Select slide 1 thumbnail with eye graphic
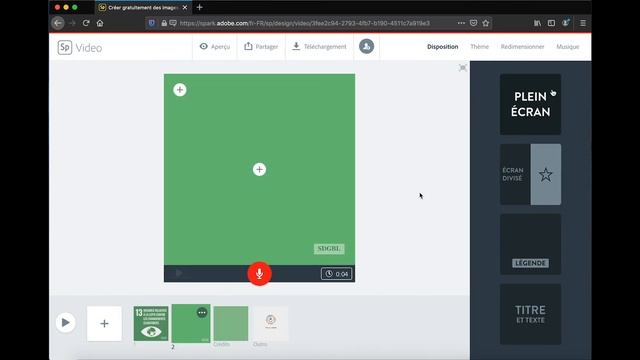The height and width of the screenshot is (360, 640). pos(151,323)
